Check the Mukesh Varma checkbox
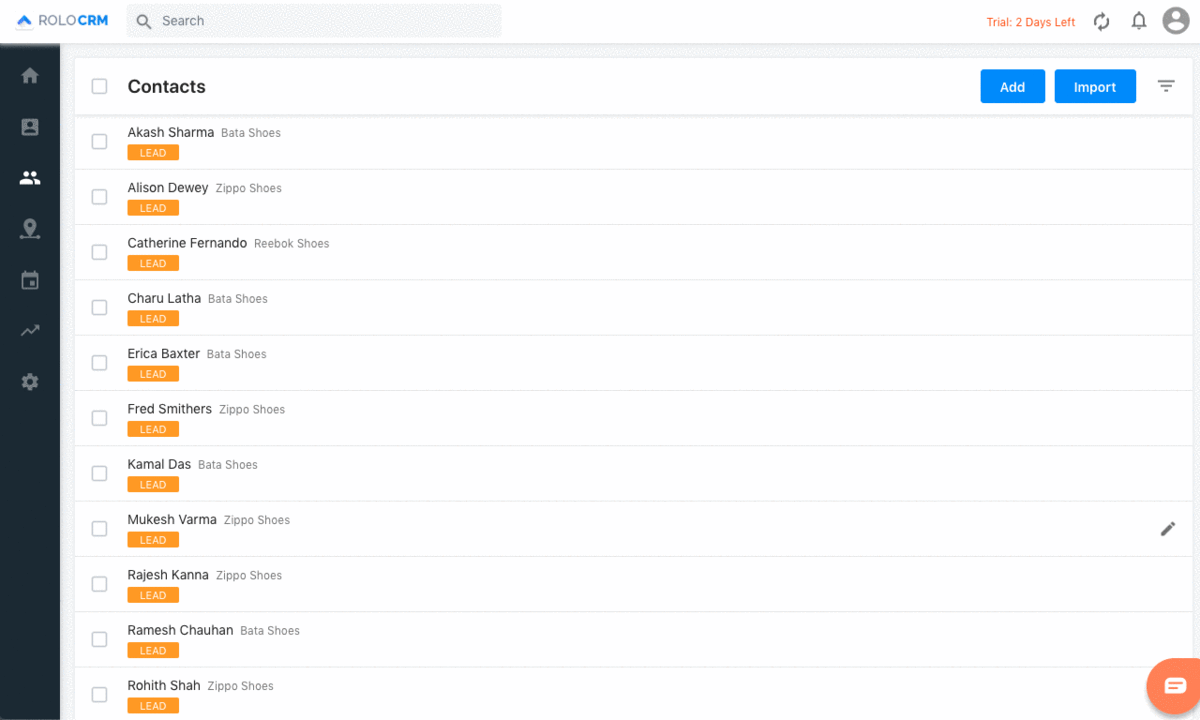The image size is (1200, 720). 99,529
